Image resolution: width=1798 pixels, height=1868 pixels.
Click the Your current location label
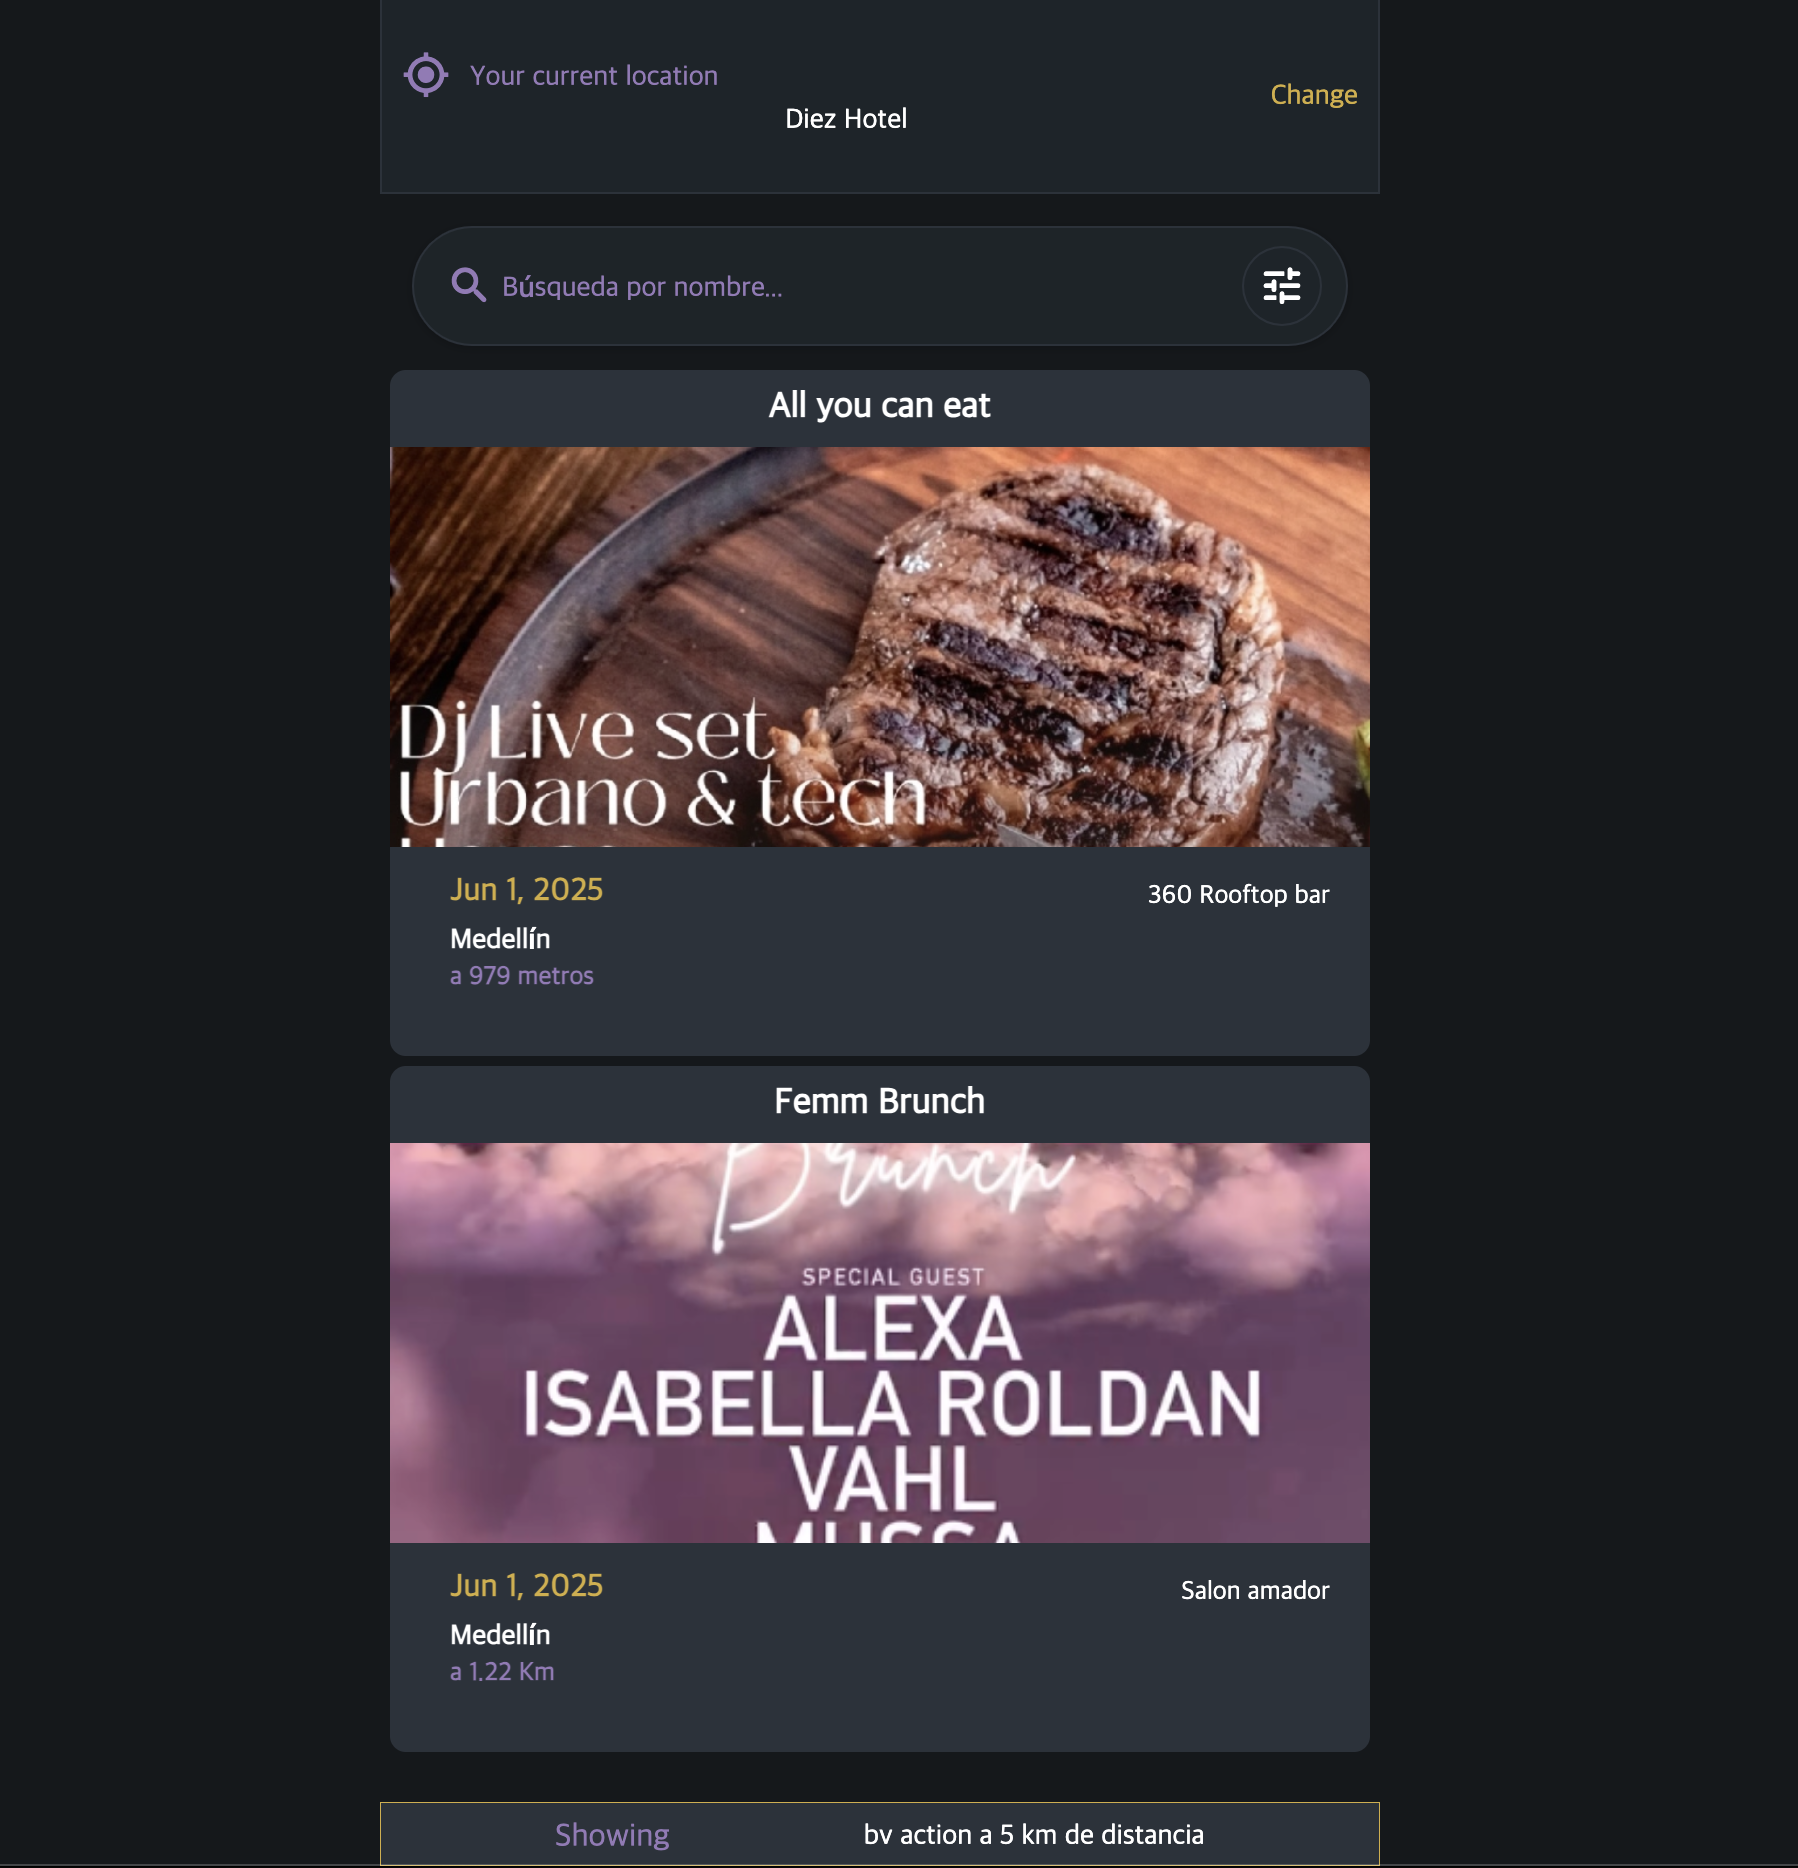coord(594,76)
